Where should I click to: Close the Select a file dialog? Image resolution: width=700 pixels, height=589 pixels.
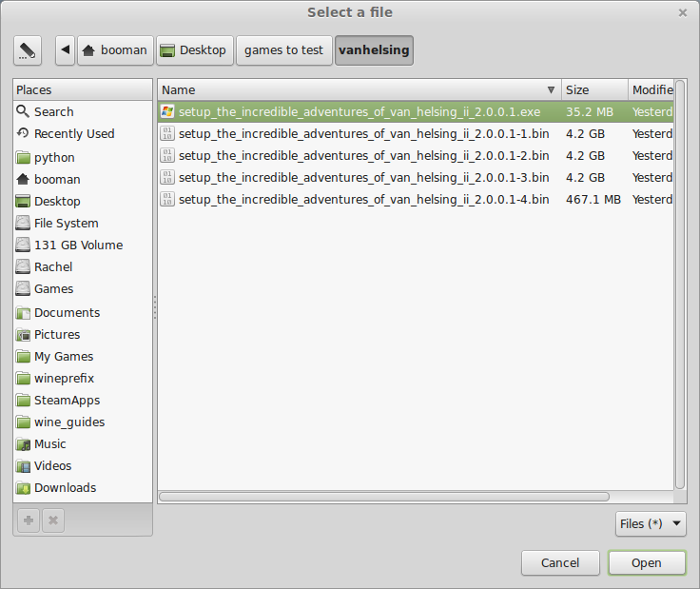click(x=683, y=13)
